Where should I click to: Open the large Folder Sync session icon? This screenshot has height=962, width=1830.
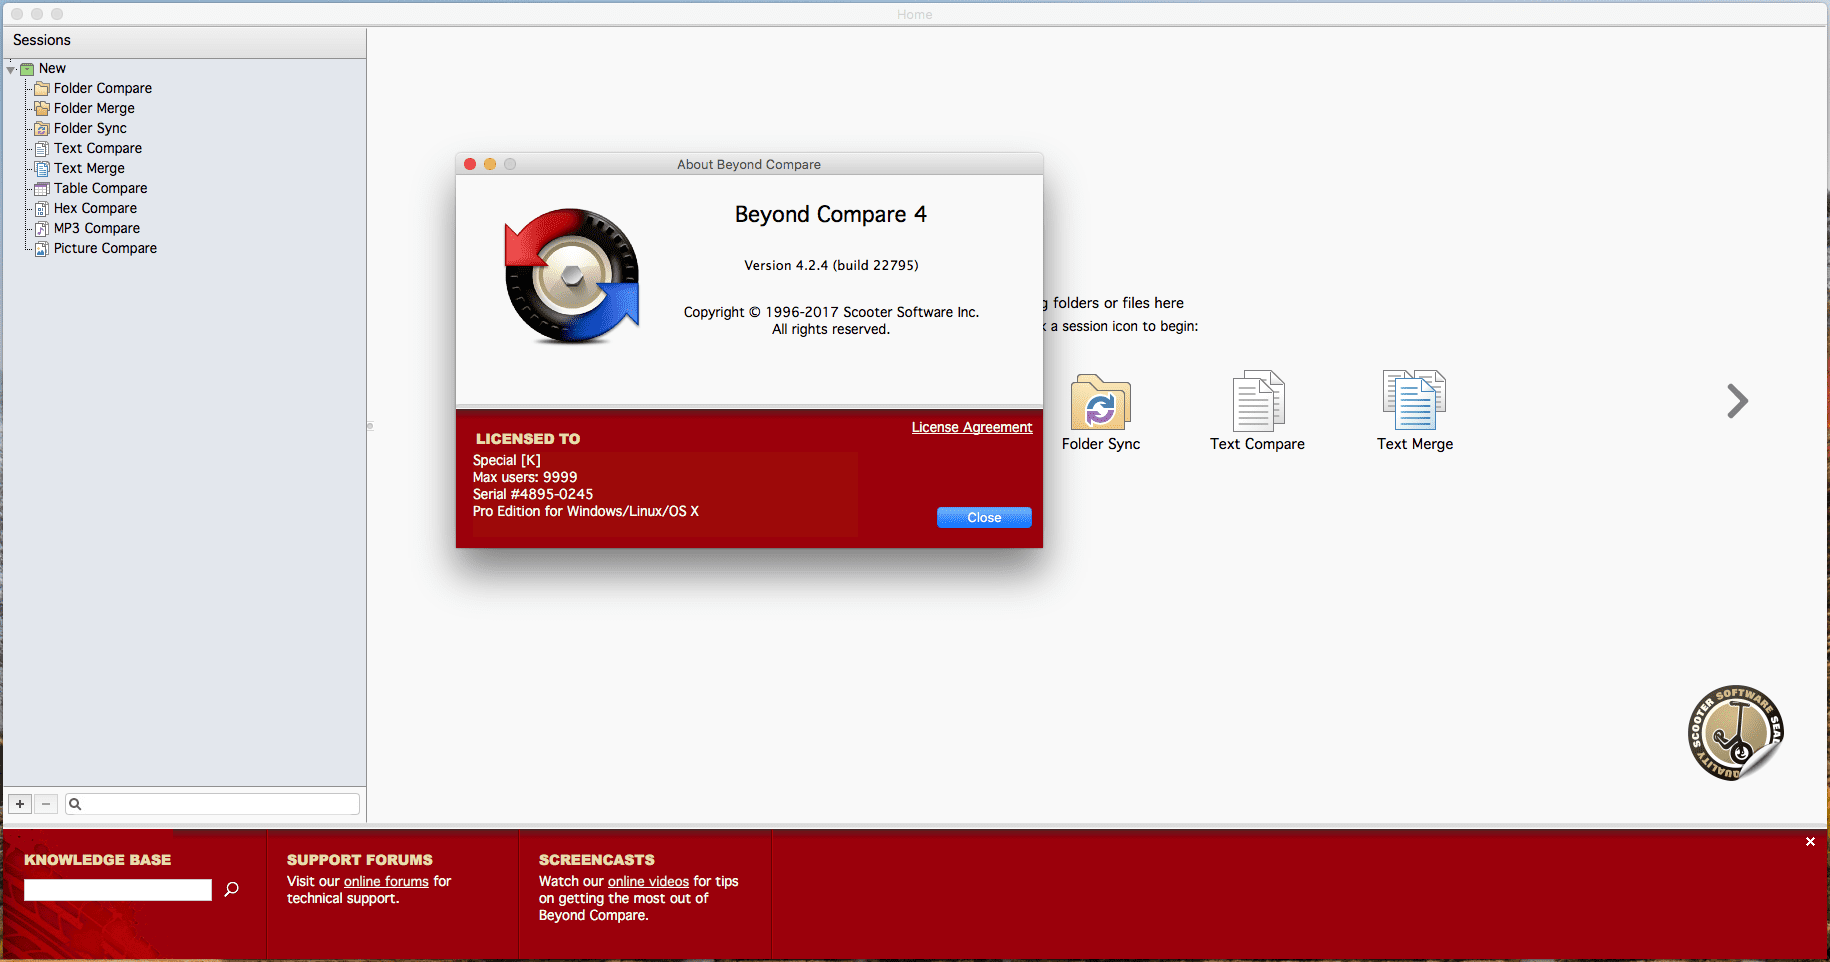pos(1100,402)
